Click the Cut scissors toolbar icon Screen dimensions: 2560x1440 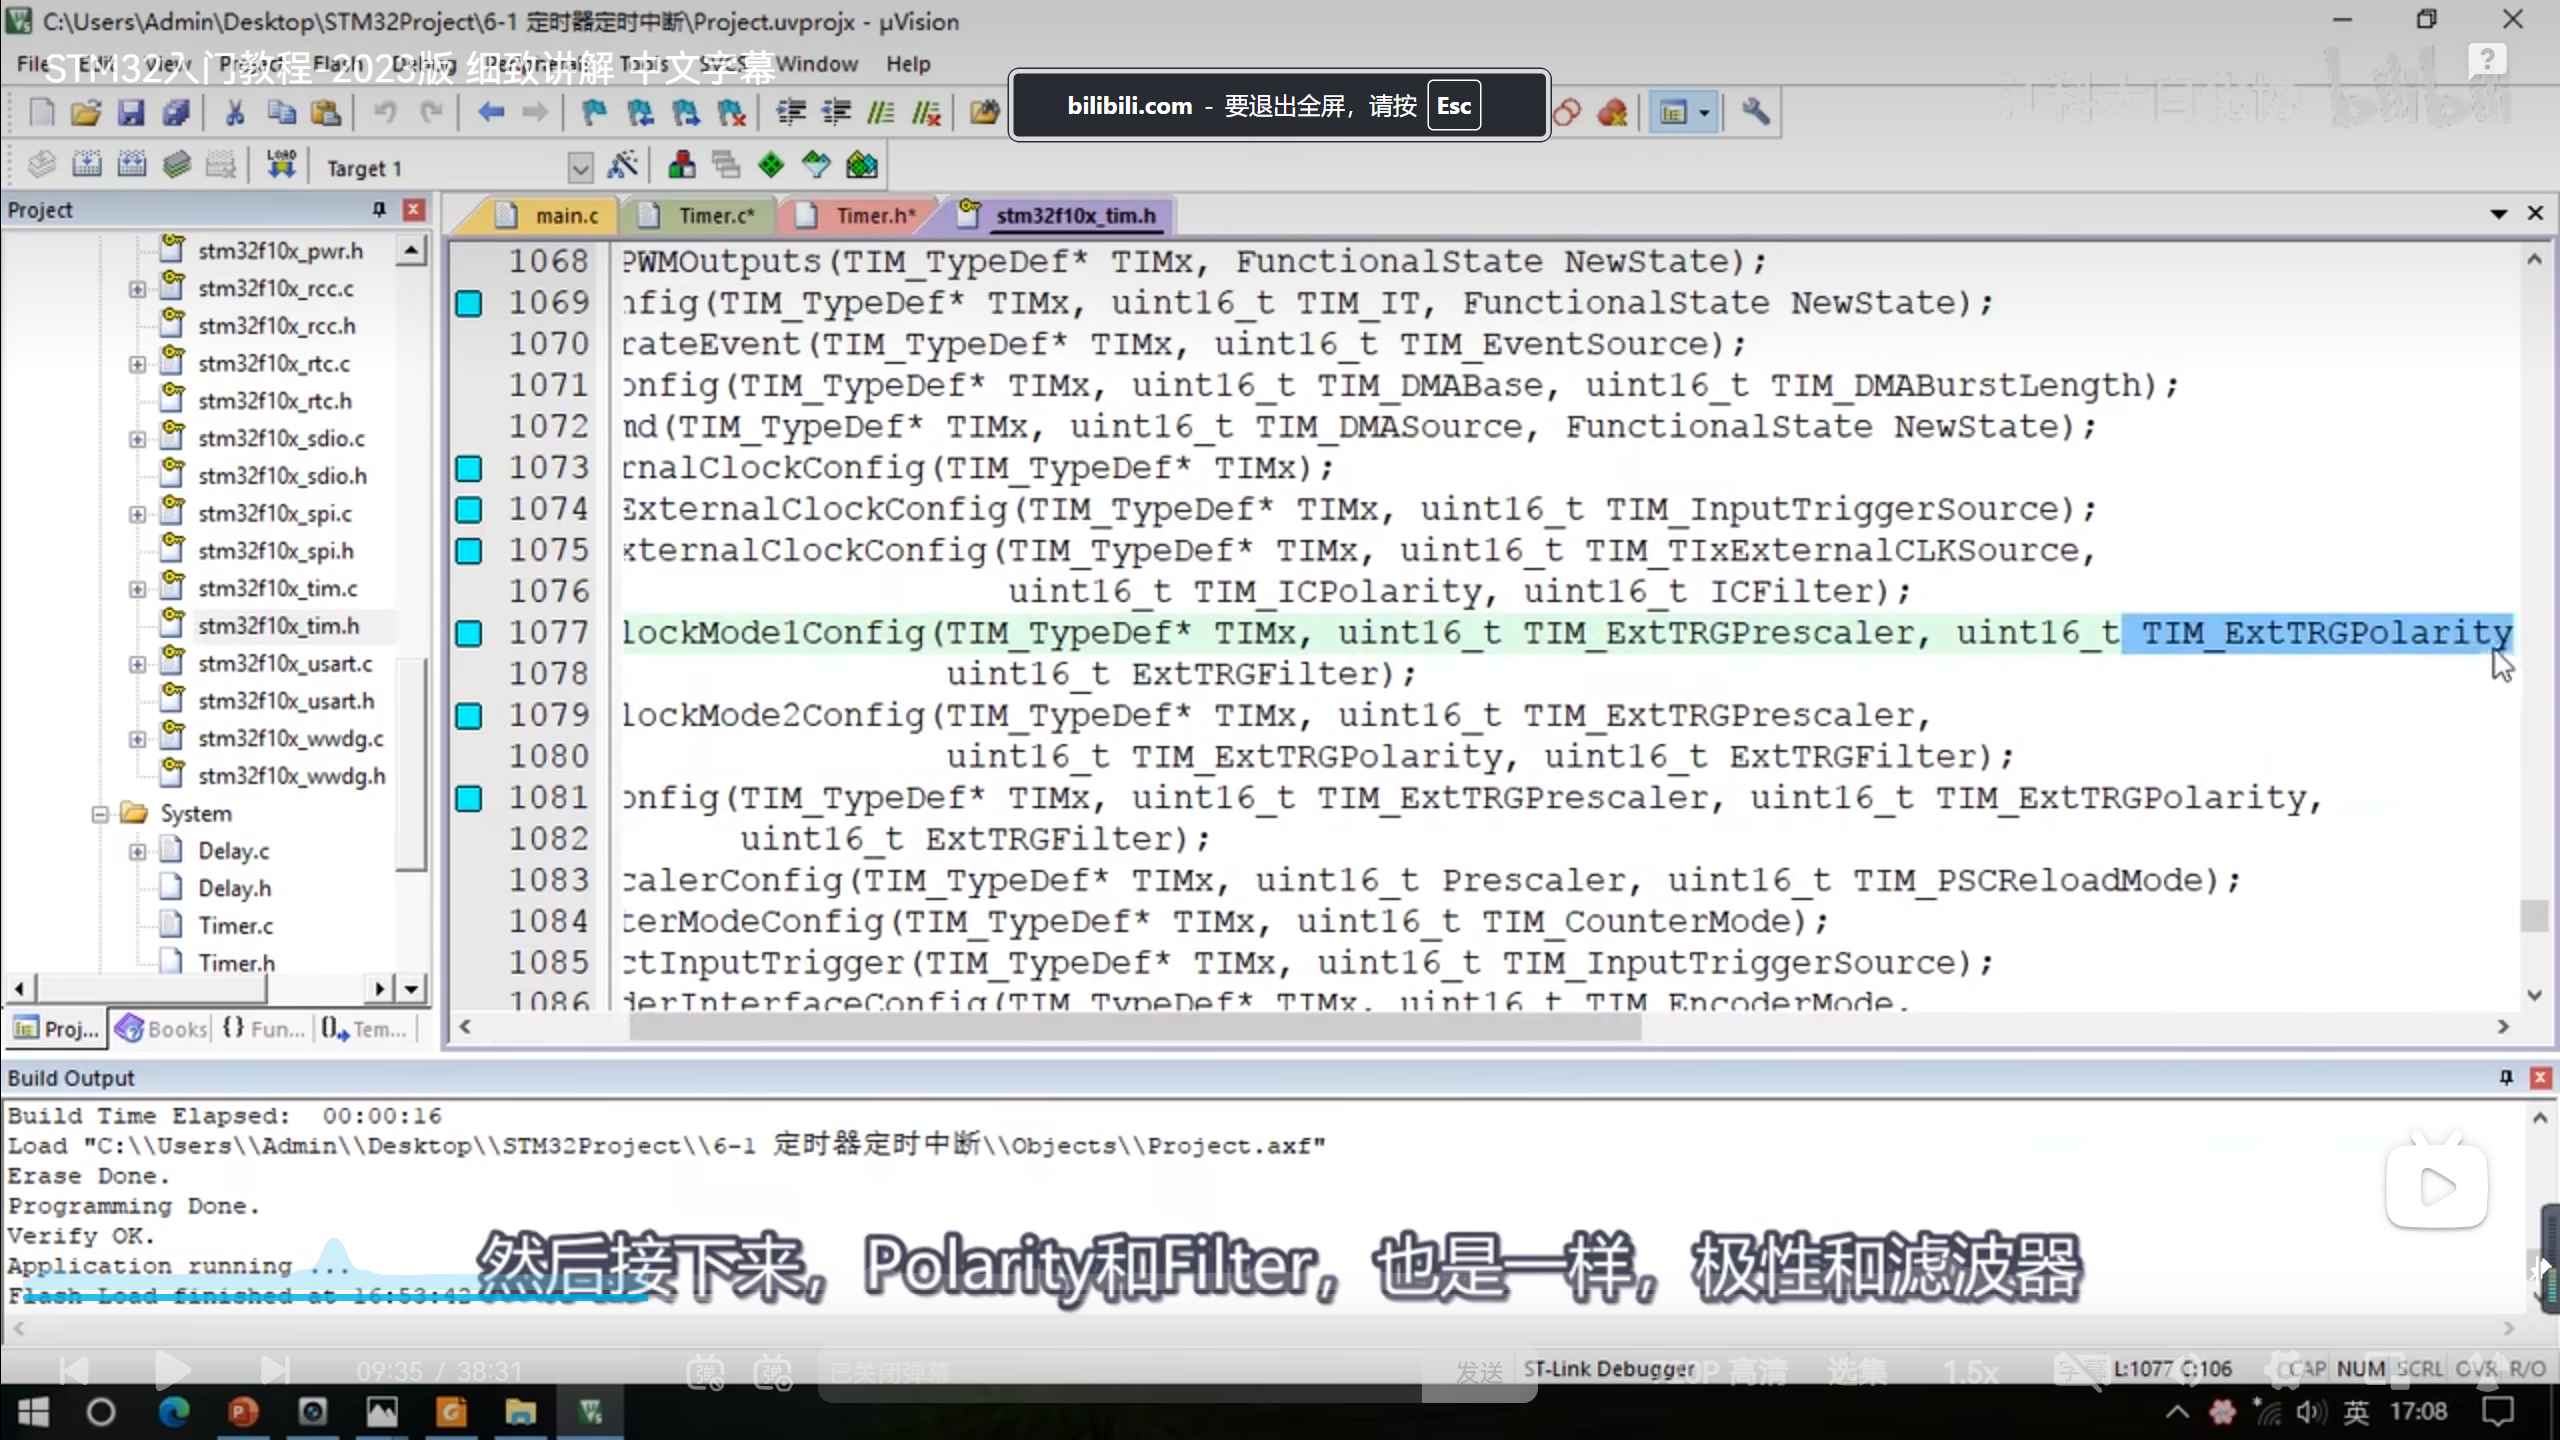click(235, 112)
